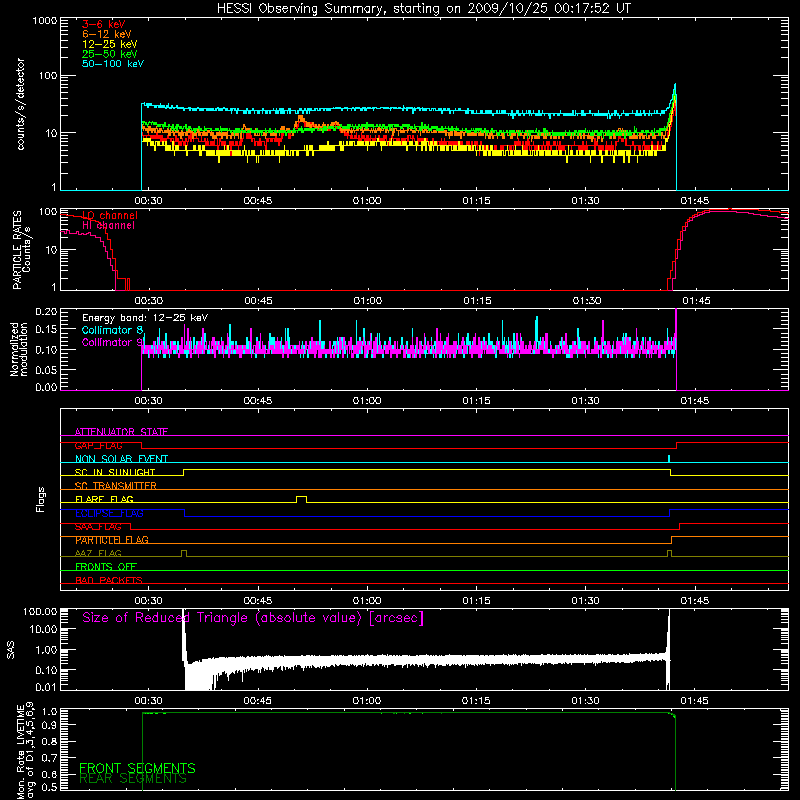Select the 3-6 keV legend label
Screen dimensions: 800x800
coord(103,24)
